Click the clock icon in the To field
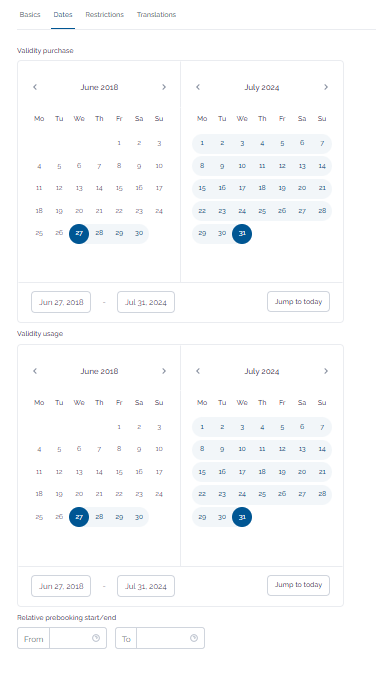Screen dimensions: 376x685 [x=194, y=638]
